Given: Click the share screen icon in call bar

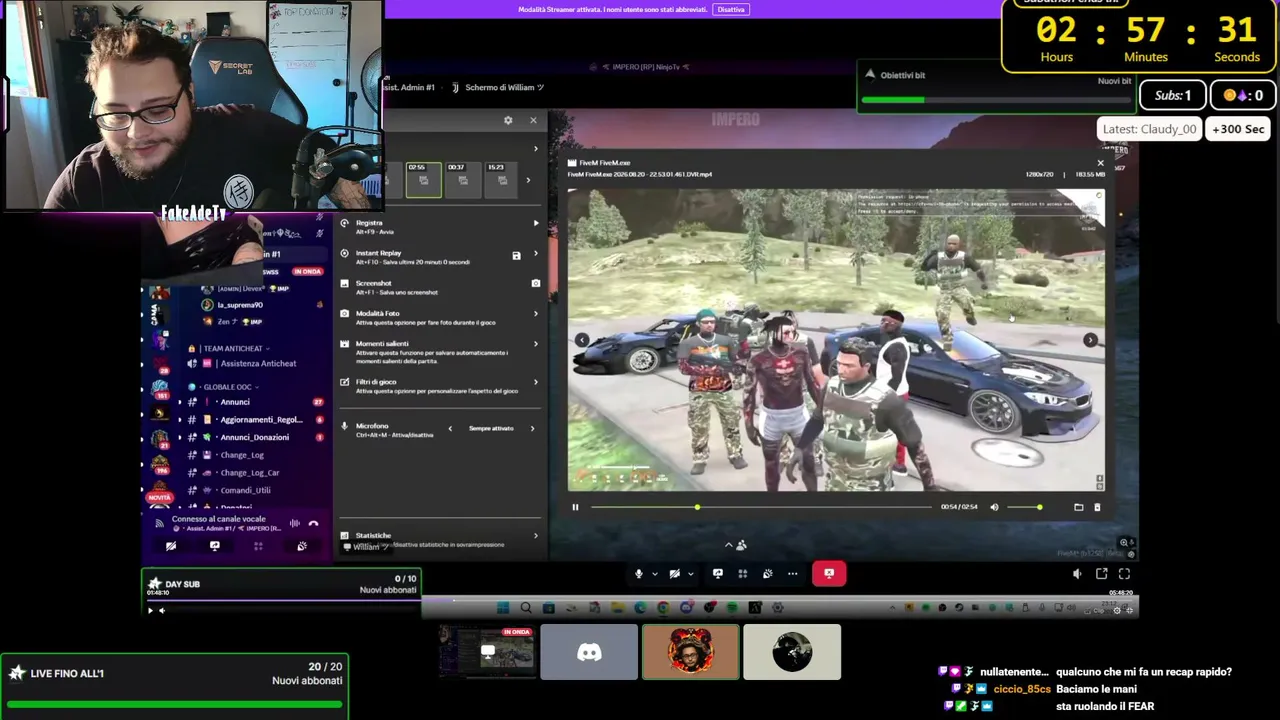Looking at the screenshot, I should 717,574.
